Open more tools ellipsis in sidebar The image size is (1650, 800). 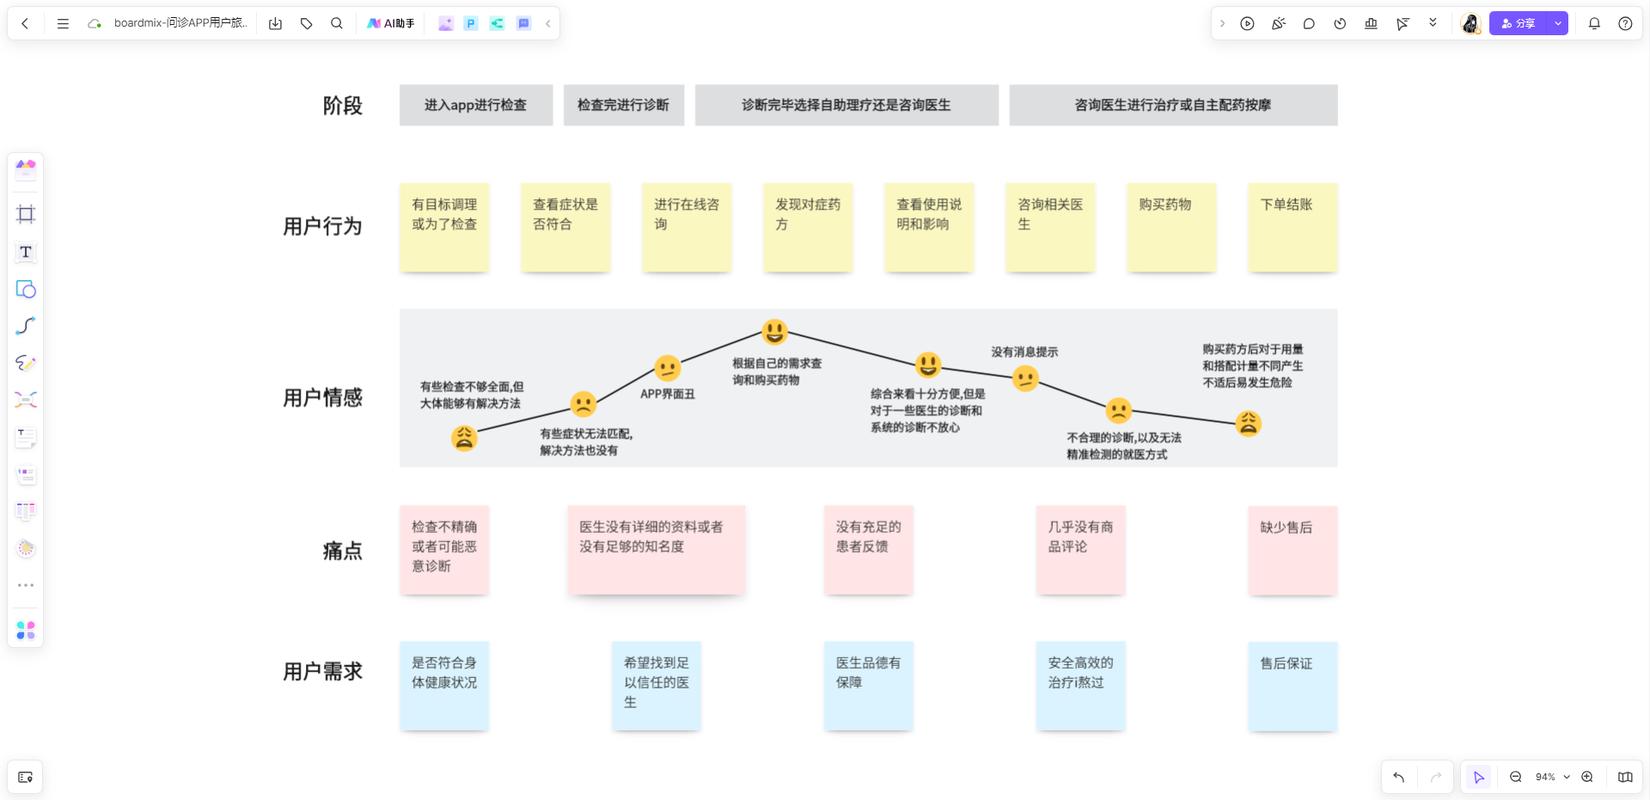[26, 585]
